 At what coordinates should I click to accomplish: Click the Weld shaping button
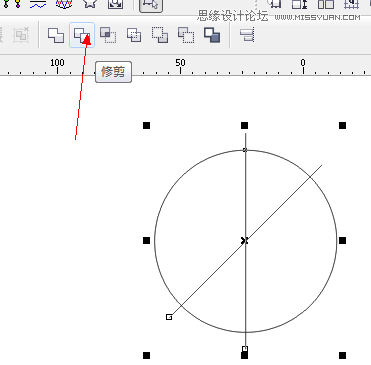pos(56,35)
